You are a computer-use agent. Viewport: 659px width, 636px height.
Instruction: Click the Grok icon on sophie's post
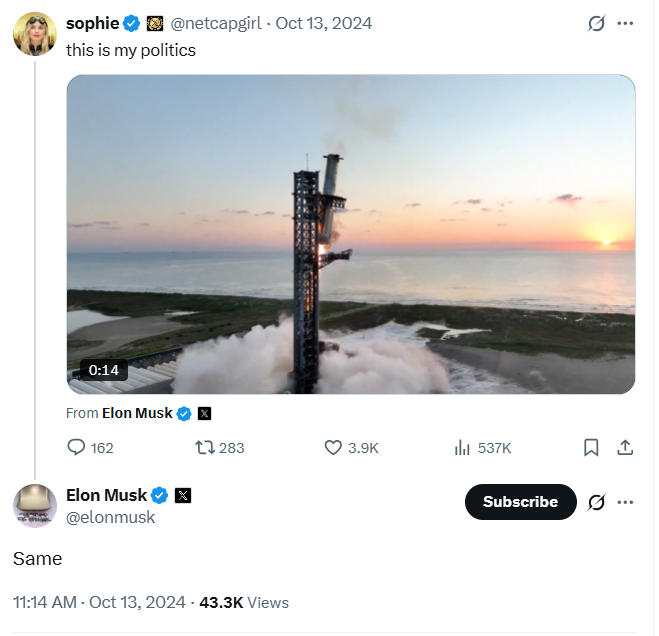point(596,23)
